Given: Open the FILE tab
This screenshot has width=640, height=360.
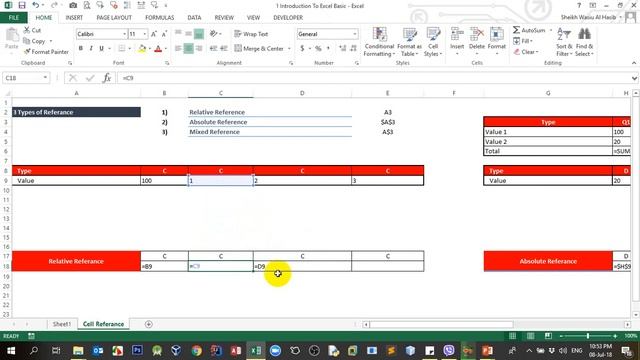Looking at the screenshot, I should [14, 18].
